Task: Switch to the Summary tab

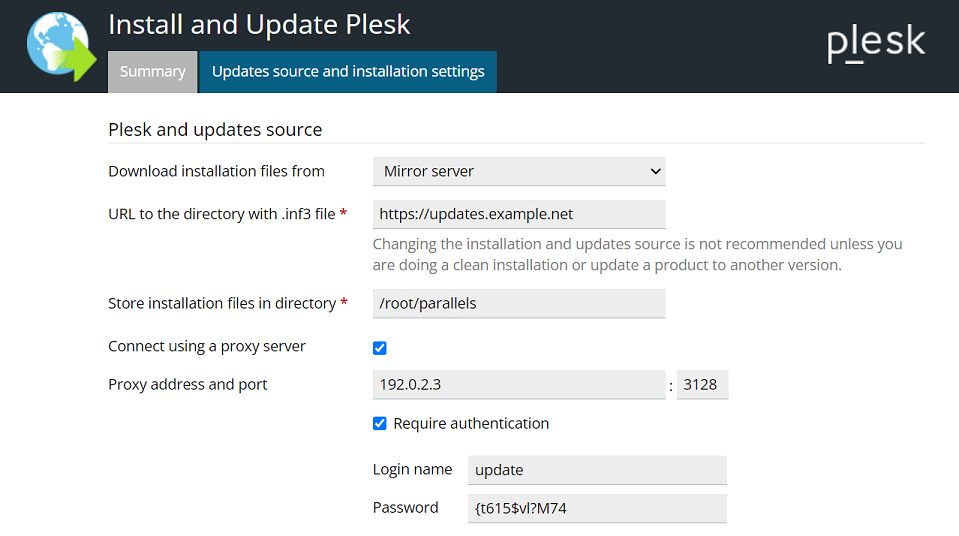Action: (152, 72)
